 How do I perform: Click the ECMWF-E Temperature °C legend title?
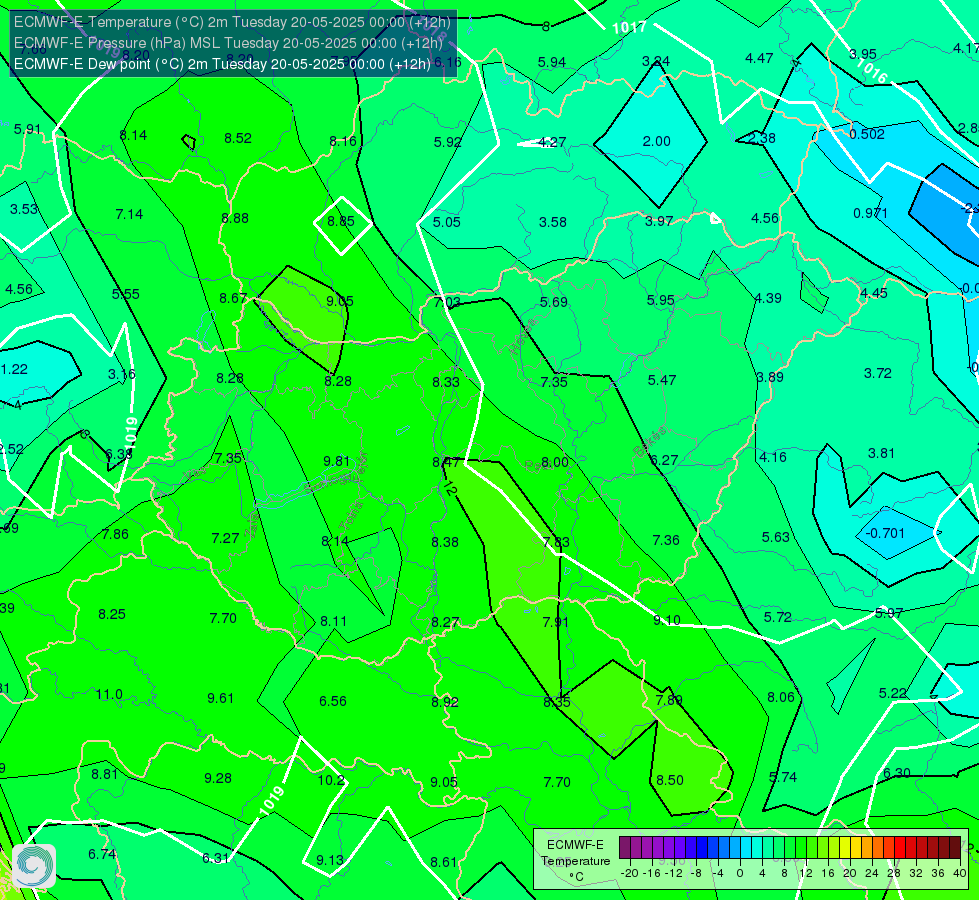[575, 861]
